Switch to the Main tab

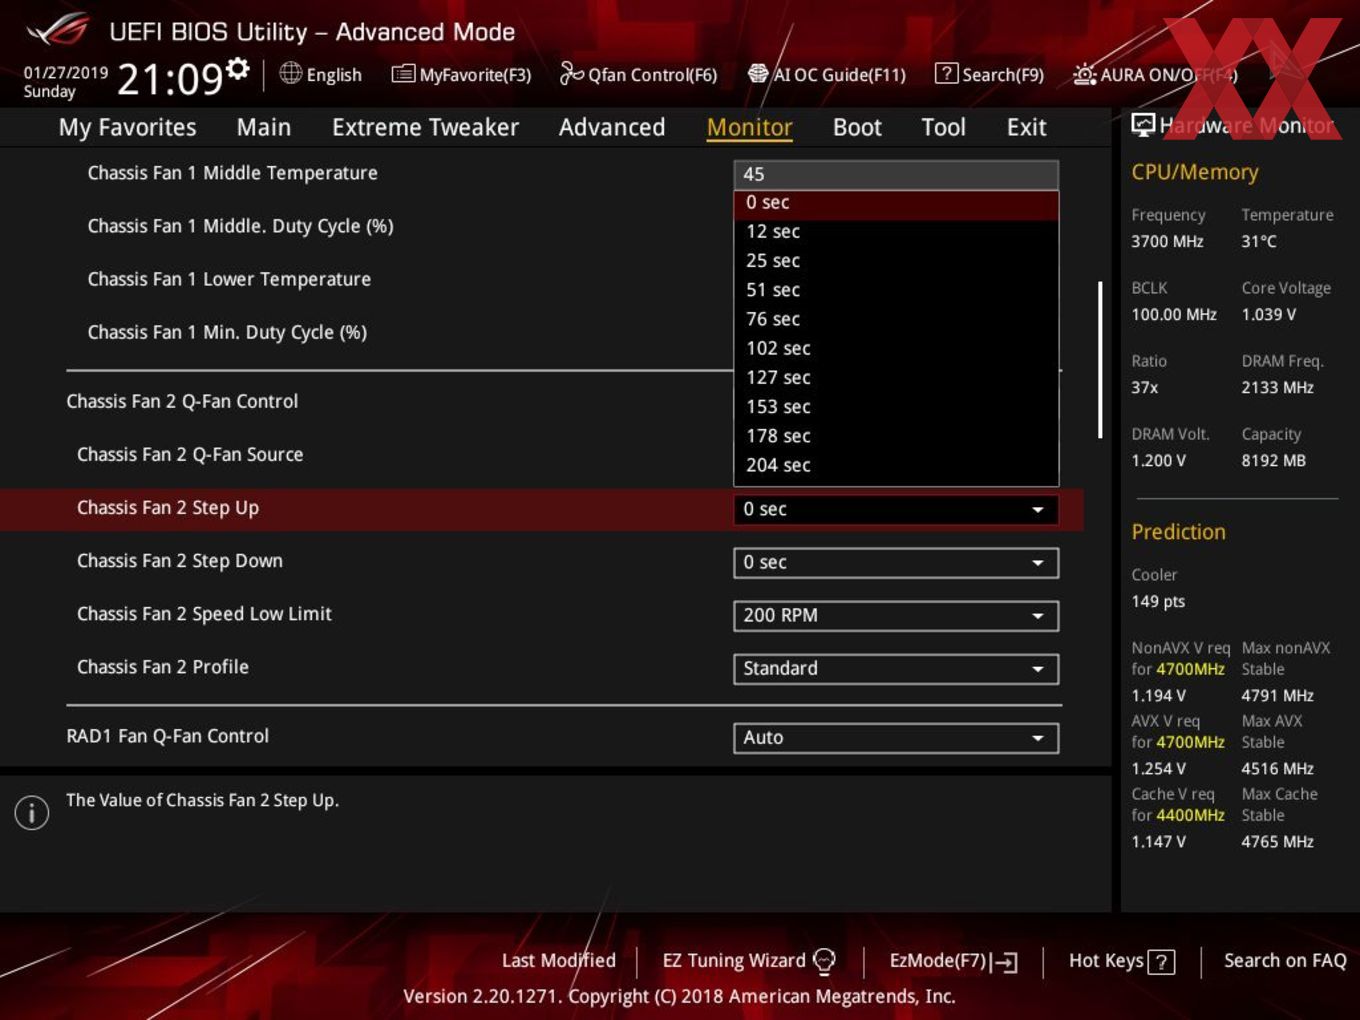click(264, 127)
